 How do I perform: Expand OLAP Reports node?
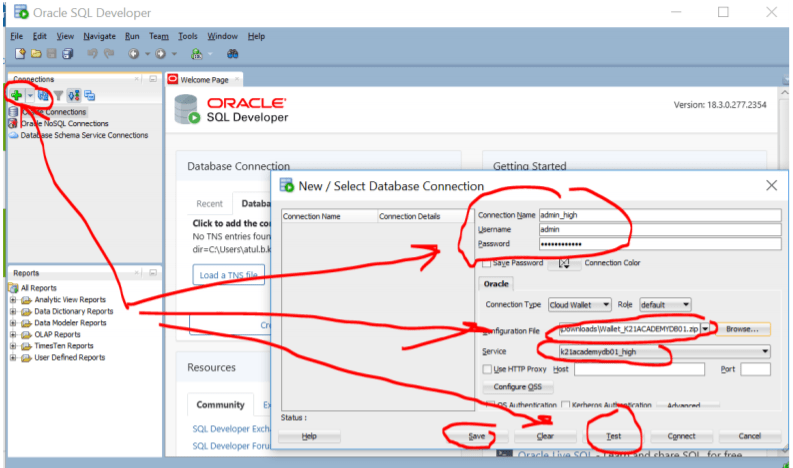pyautogui.click(x=13, y=334)
